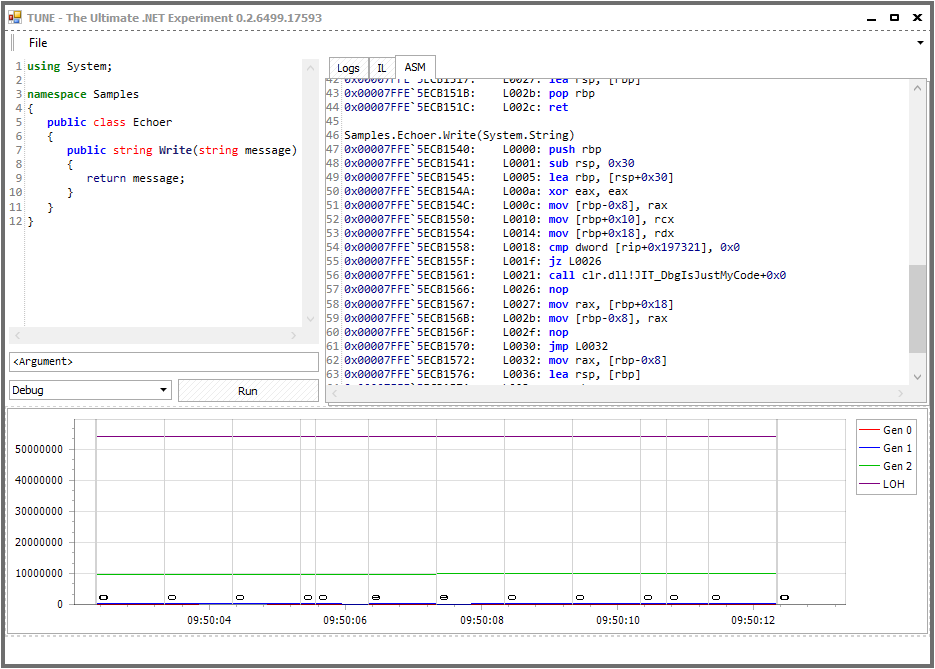Click the Gen 0 legend entry
Viewport: 935px width, 669px height.
tap(886, 430)
